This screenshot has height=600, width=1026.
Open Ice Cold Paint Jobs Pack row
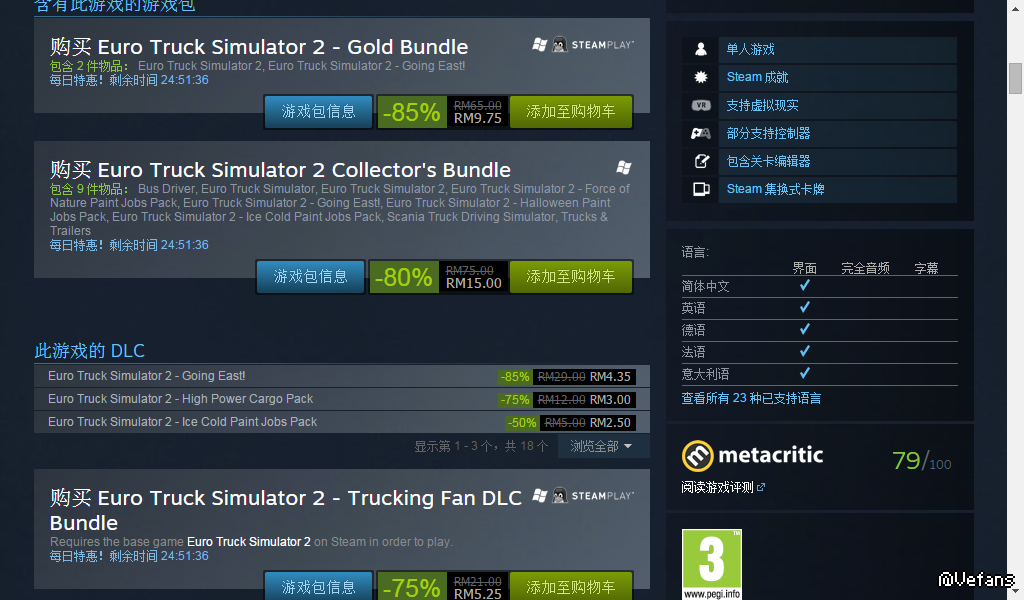coord(342,422)
